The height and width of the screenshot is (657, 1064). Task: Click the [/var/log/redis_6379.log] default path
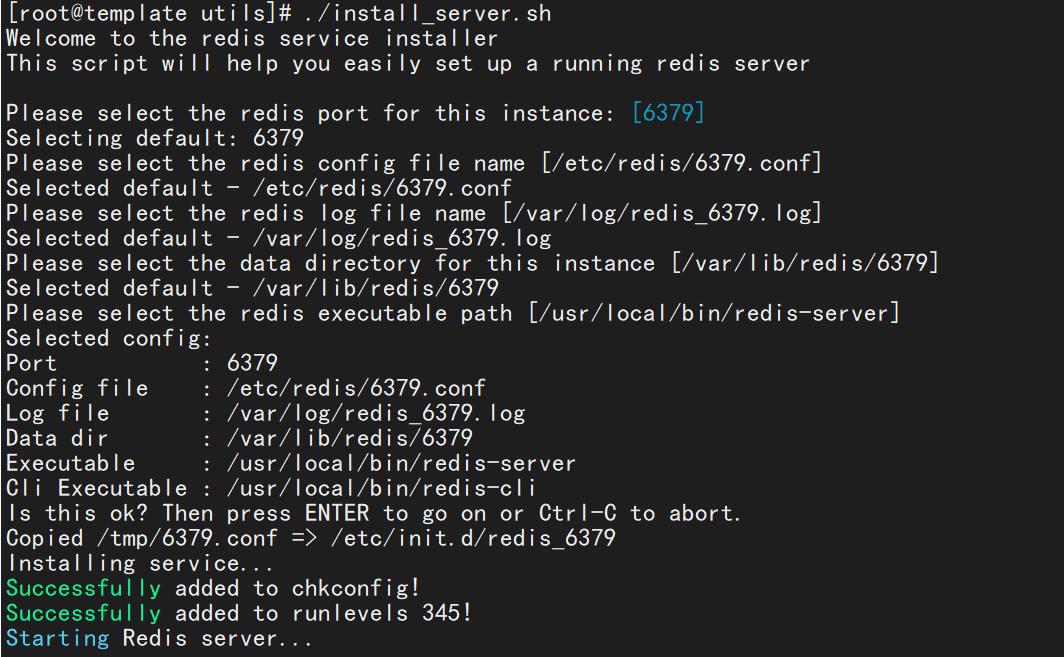click(x=662, y=213)
